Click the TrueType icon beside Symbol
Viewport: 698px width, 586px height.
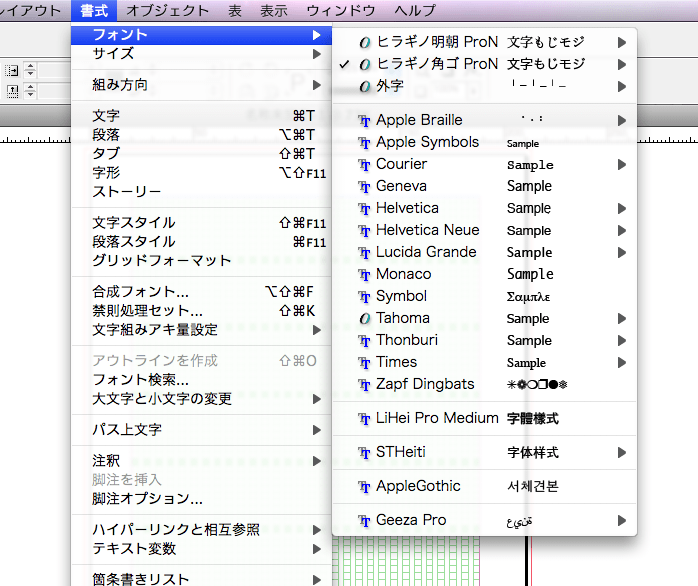pyautogui.click(x=365, y=297)
